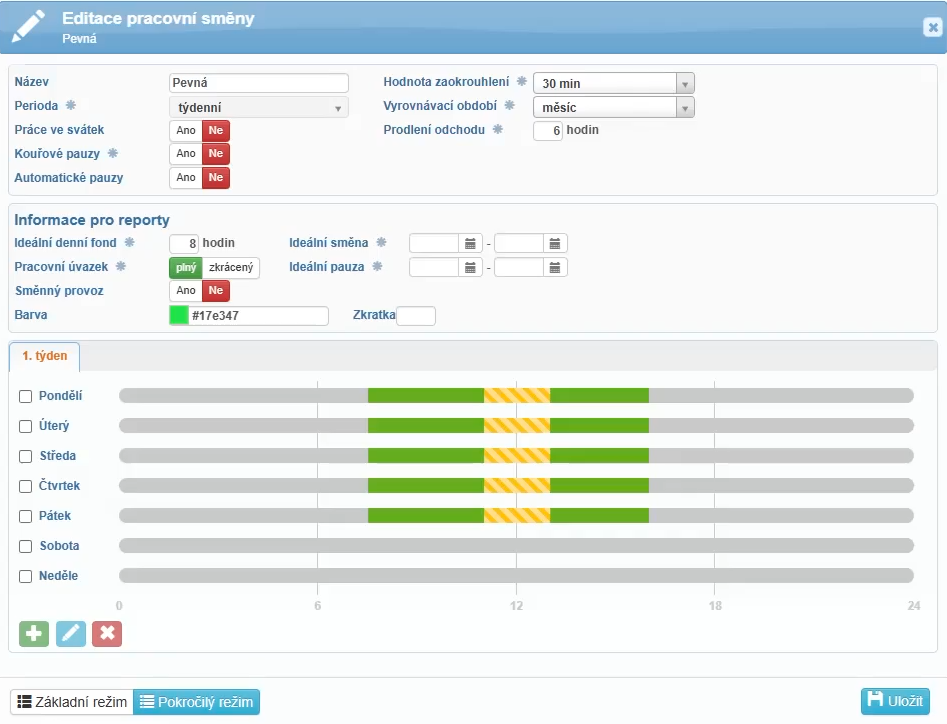Click the blue pencil edit icon
Viewport: 947px width, 724px height.
tap(71, 633)
